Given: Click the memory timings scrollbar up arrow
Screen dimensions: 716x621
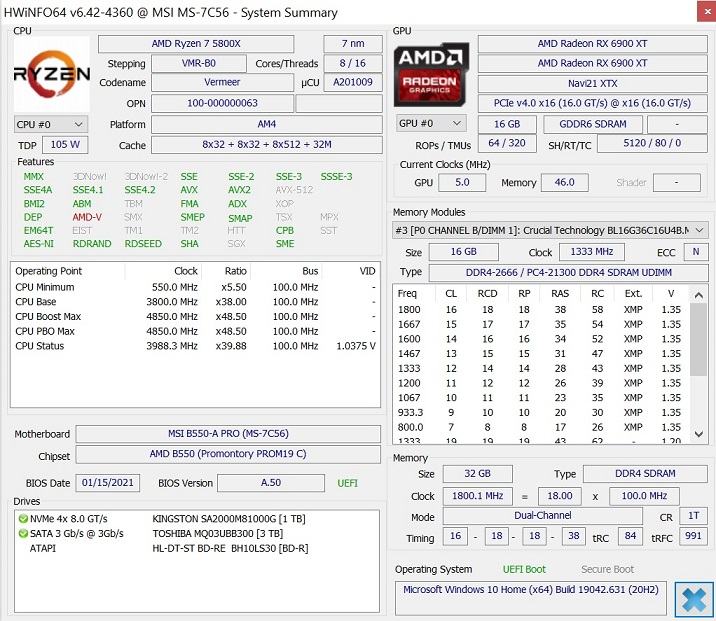Looking at the screenshot, I should click(x=698, y=295).
